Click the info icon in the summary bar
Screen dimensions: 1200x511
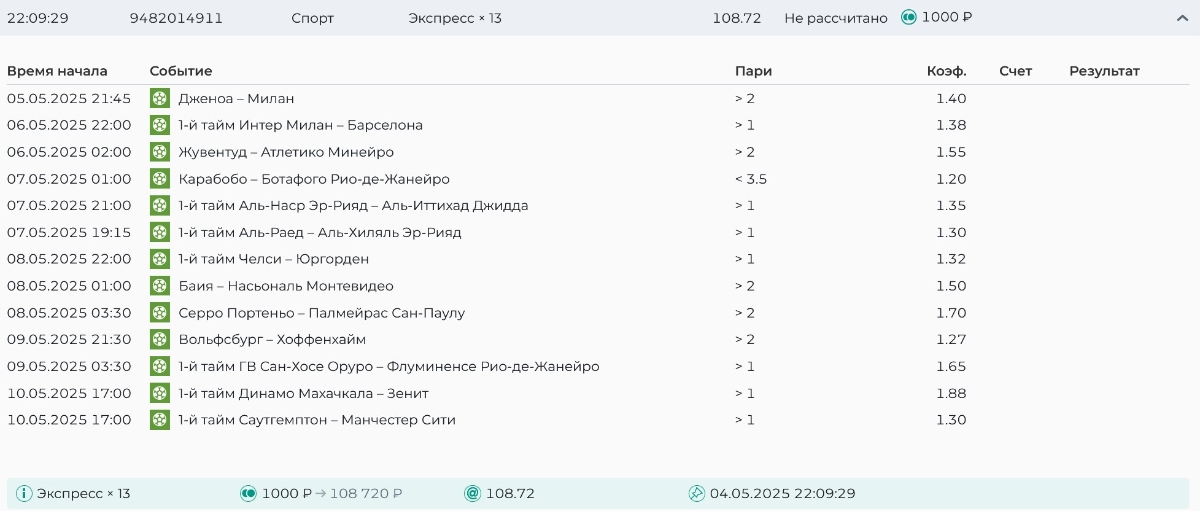24,493
